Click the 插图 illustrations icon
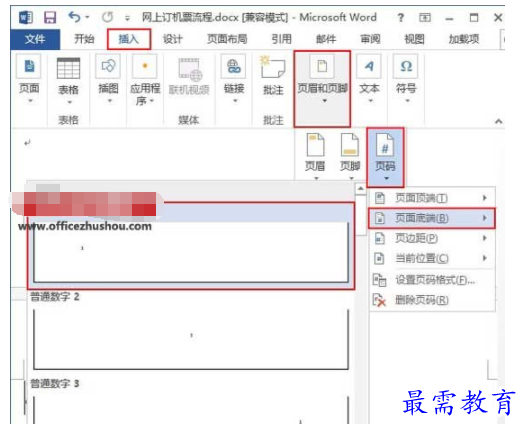Viewport: 524px width, 434px height. (x=108, y=66)
